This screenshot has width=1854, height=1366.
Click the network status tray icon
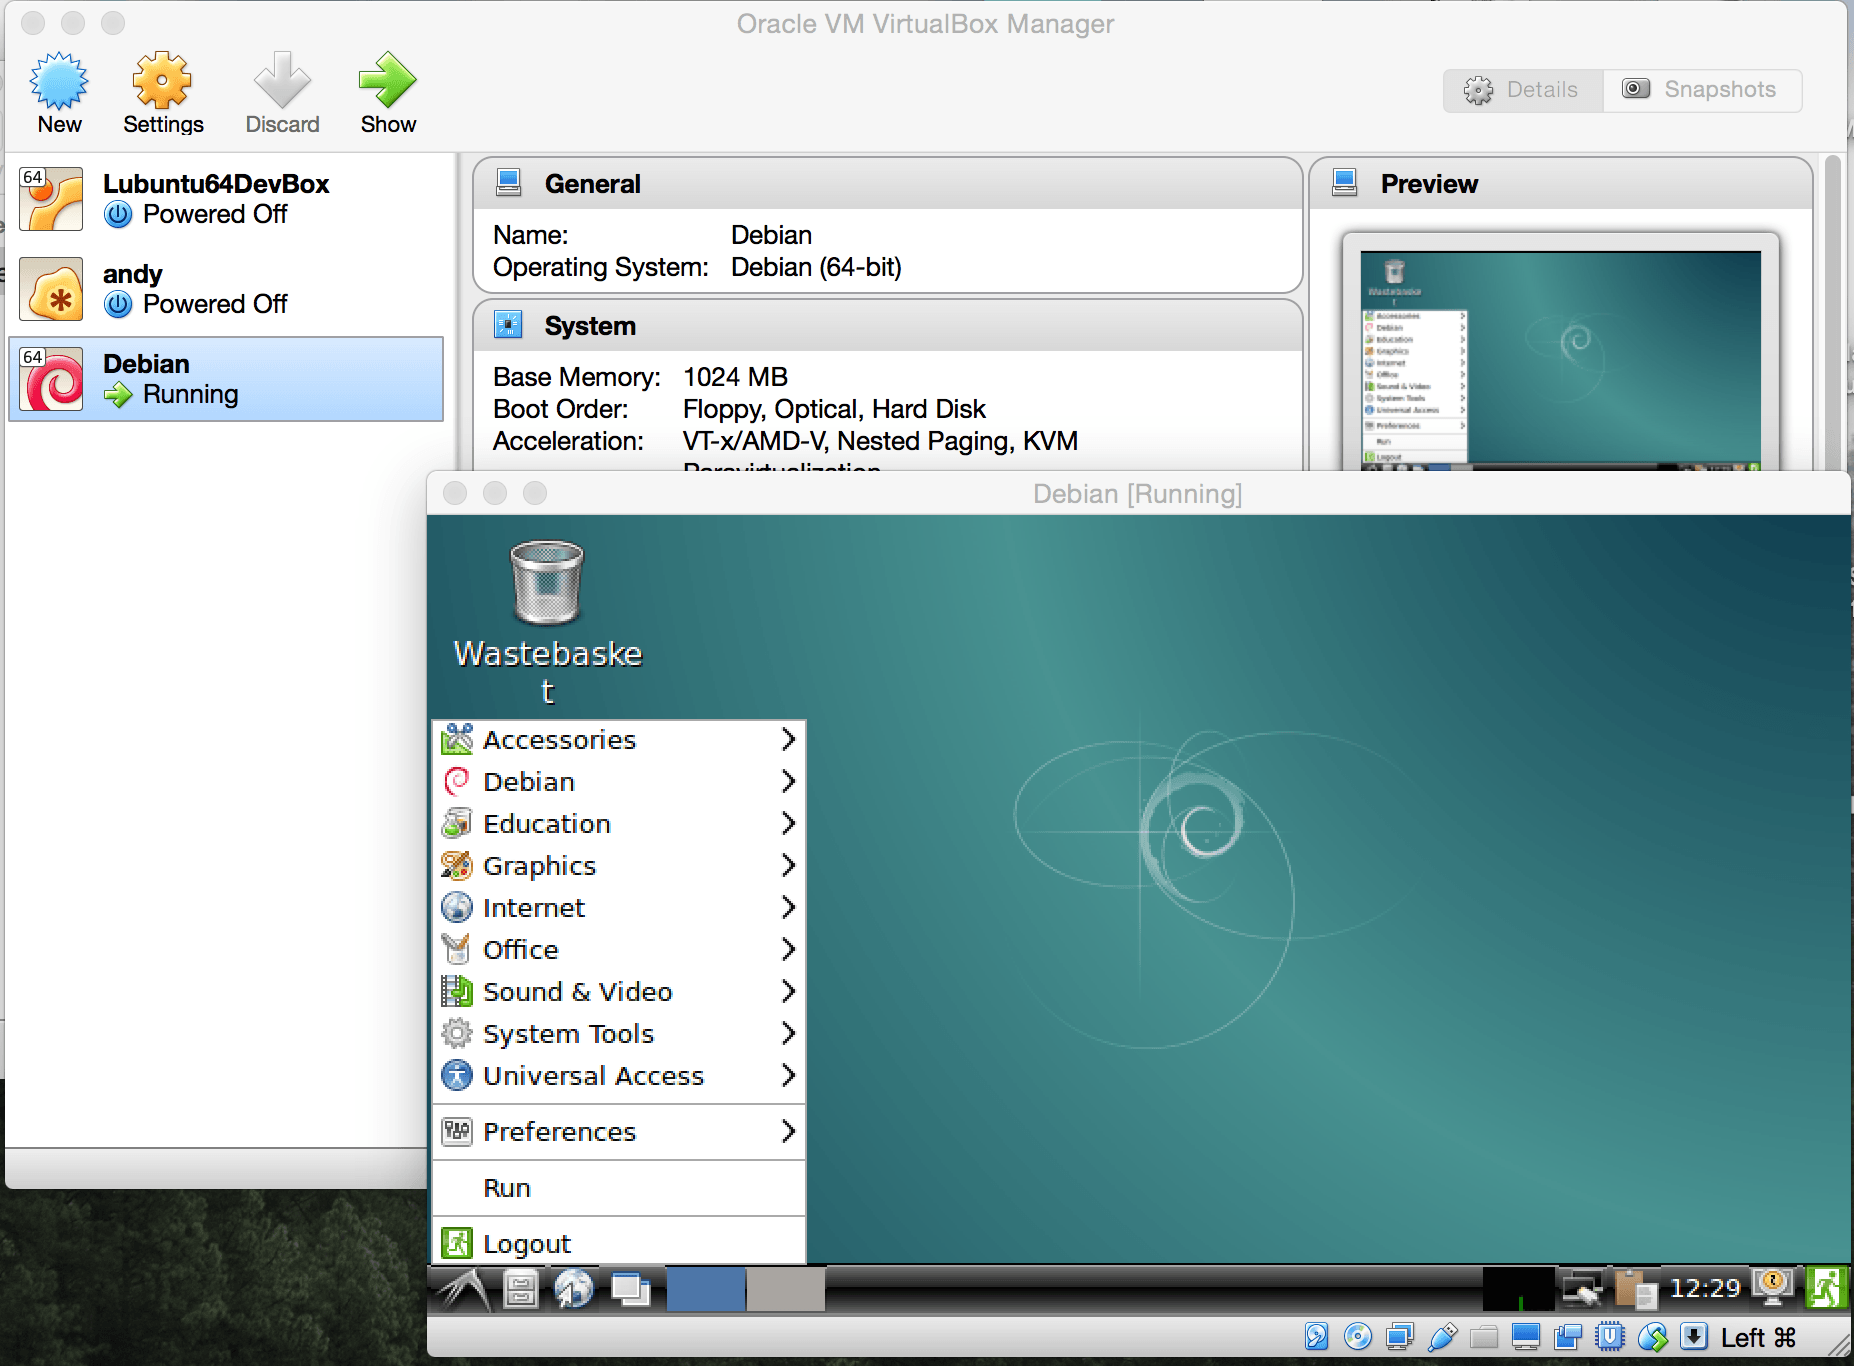click(x=1583, y=1290)
